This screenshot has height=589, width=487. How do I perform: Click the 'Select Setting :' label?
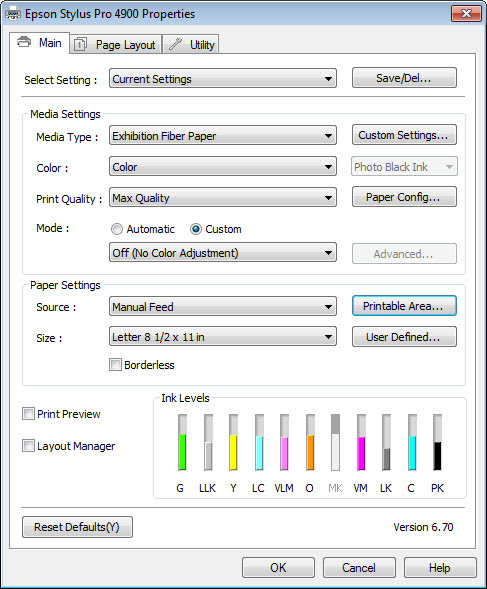coord(60,80)
